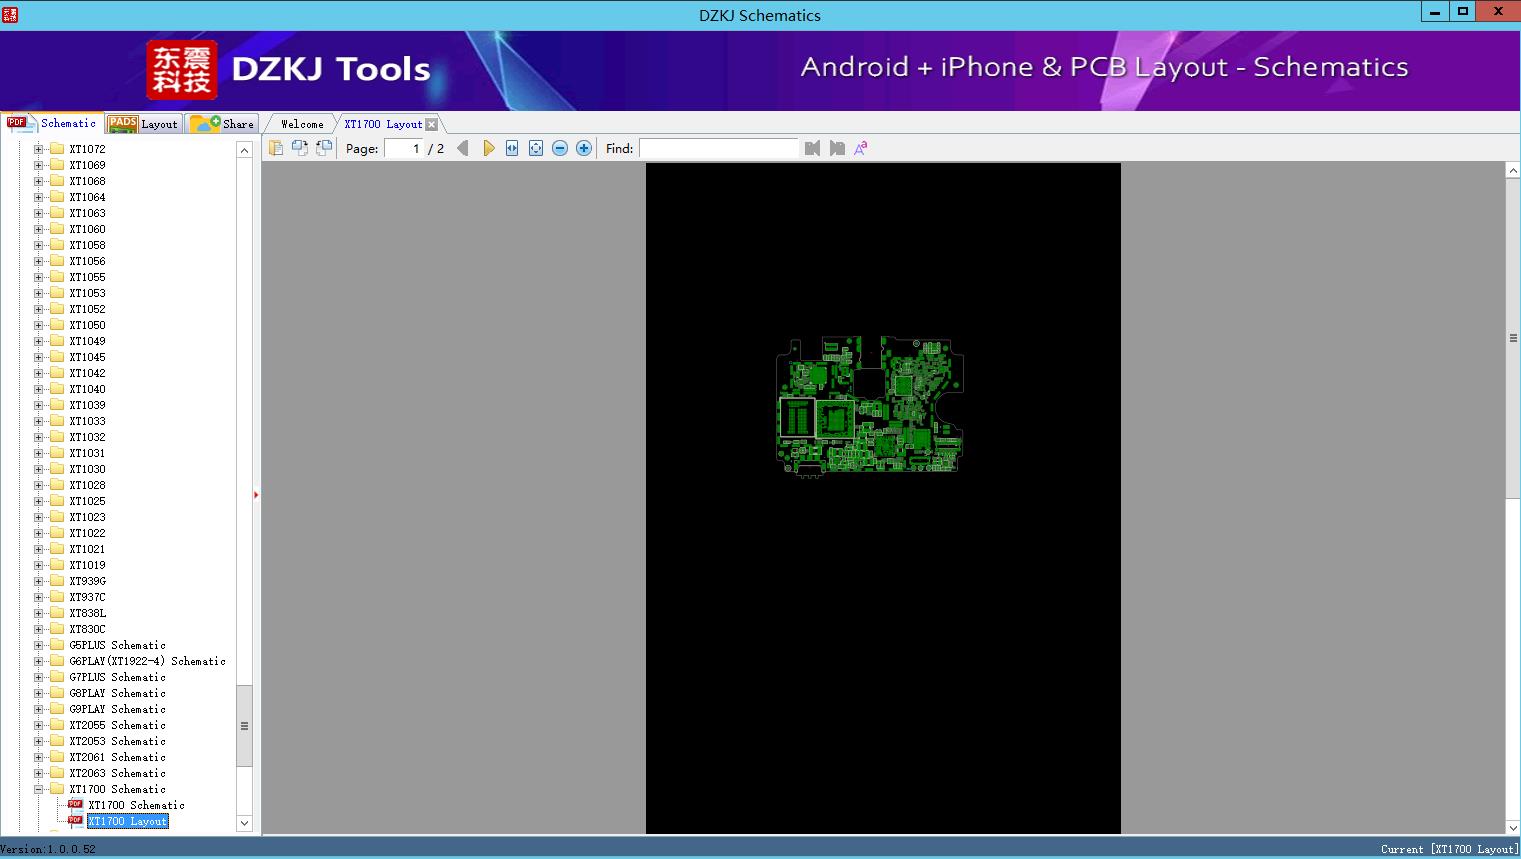This screenshot has width=1521, height=859.
Task: Select the XT2055 Schematic folder
Action: click(117, 725)
